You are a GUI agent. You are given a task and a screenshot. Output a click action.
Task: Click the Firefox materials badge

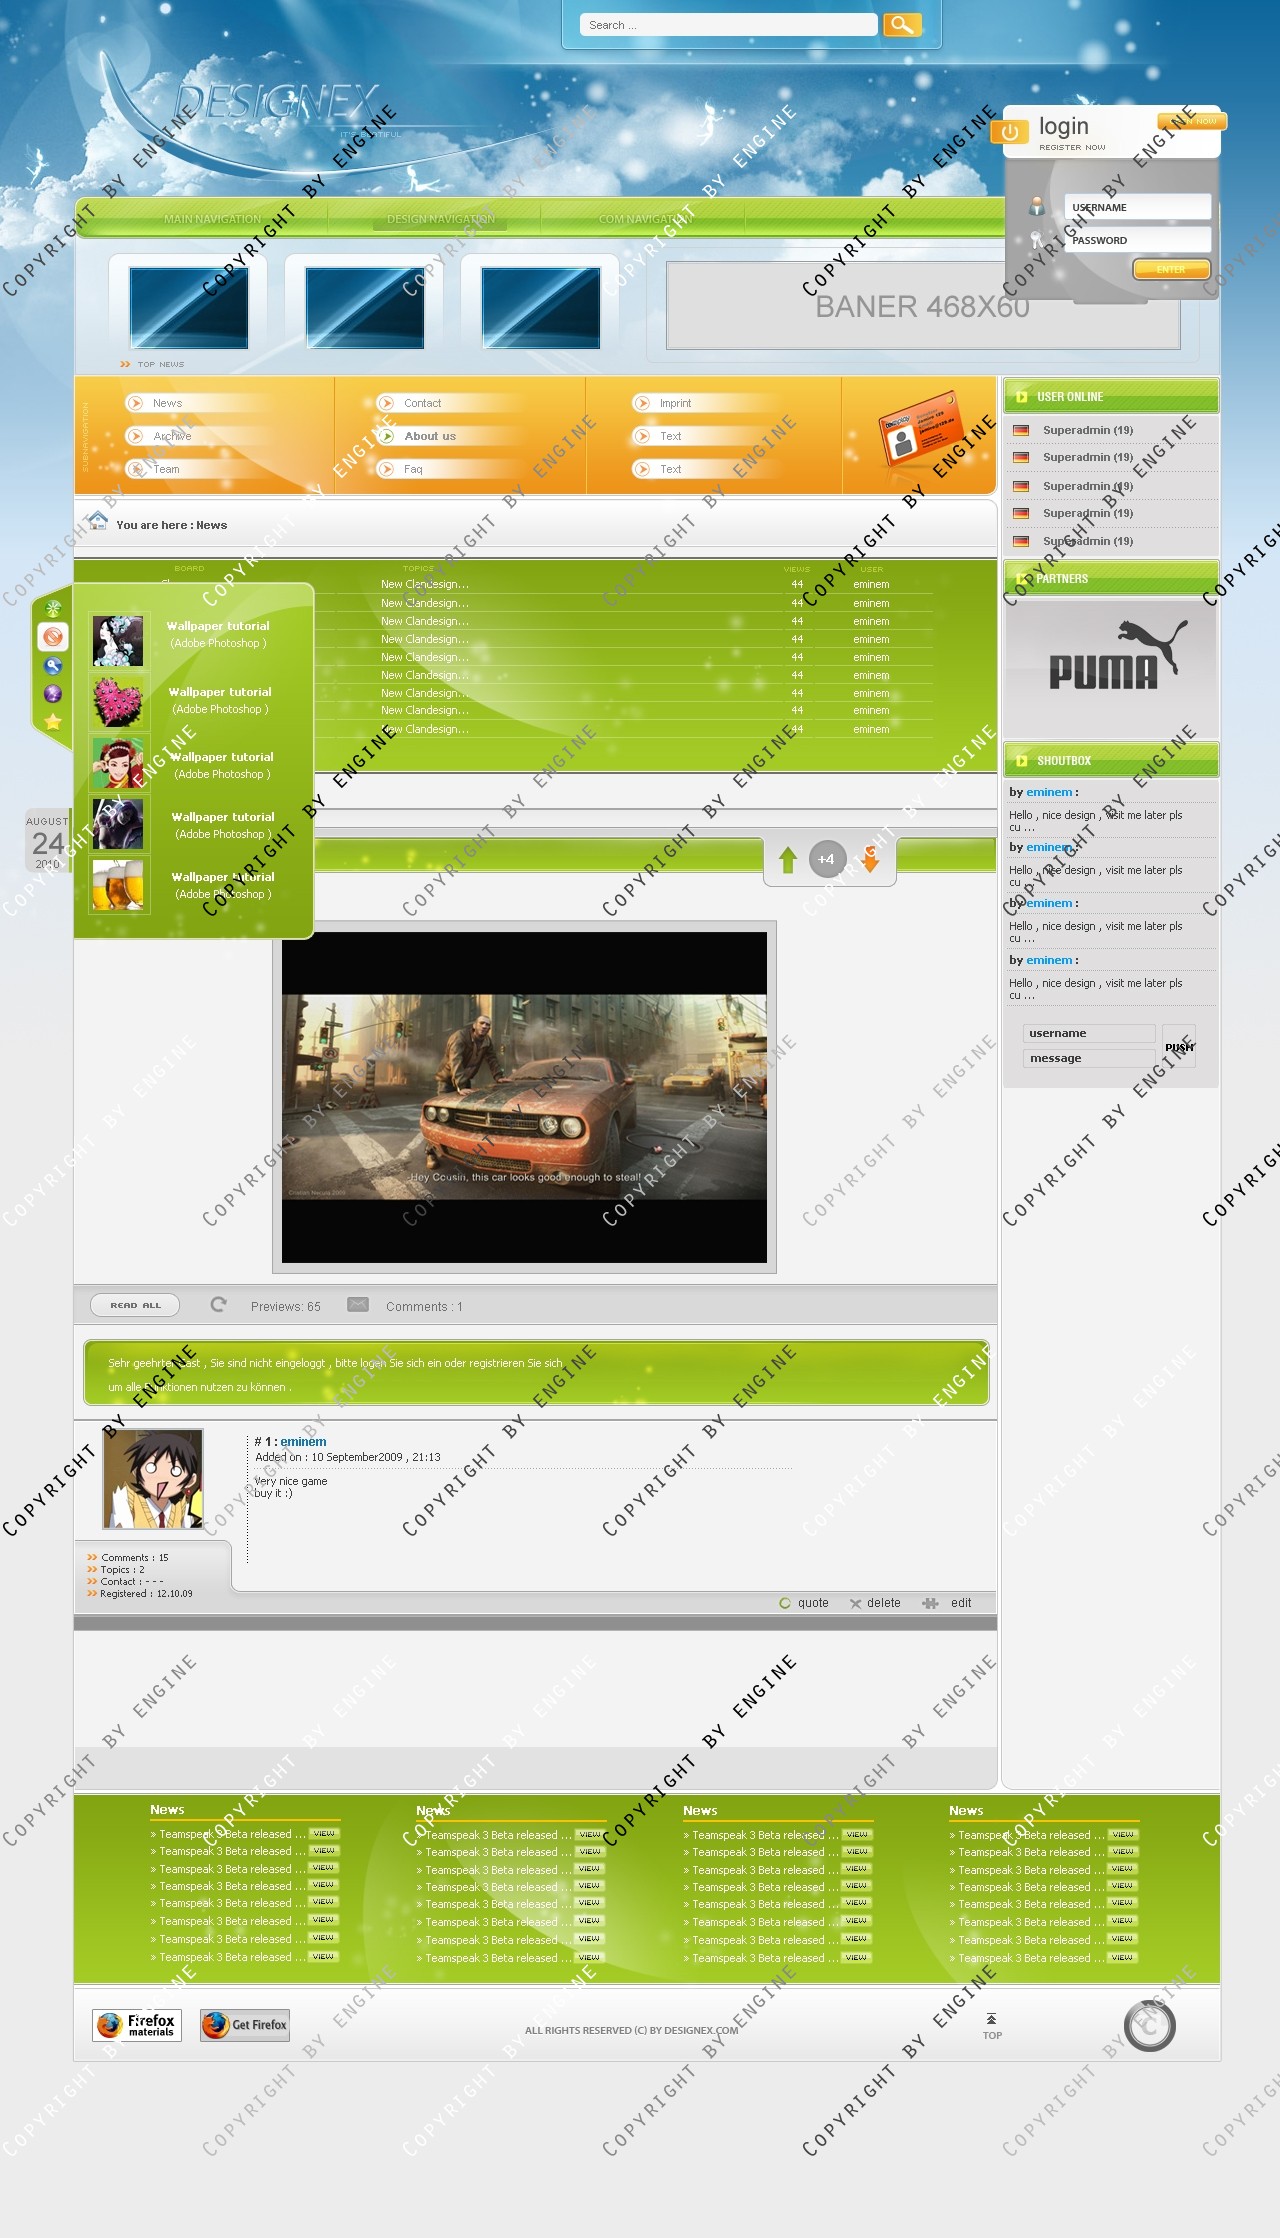137,2025
